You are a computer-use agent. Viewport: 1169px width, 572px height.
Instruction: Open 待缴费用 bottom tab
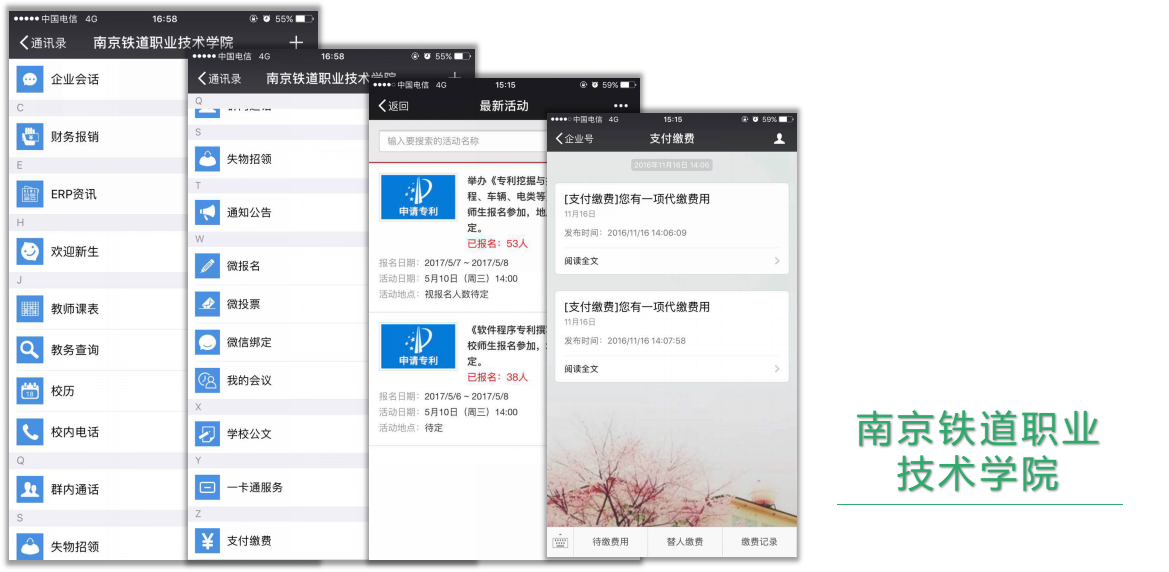611,542
